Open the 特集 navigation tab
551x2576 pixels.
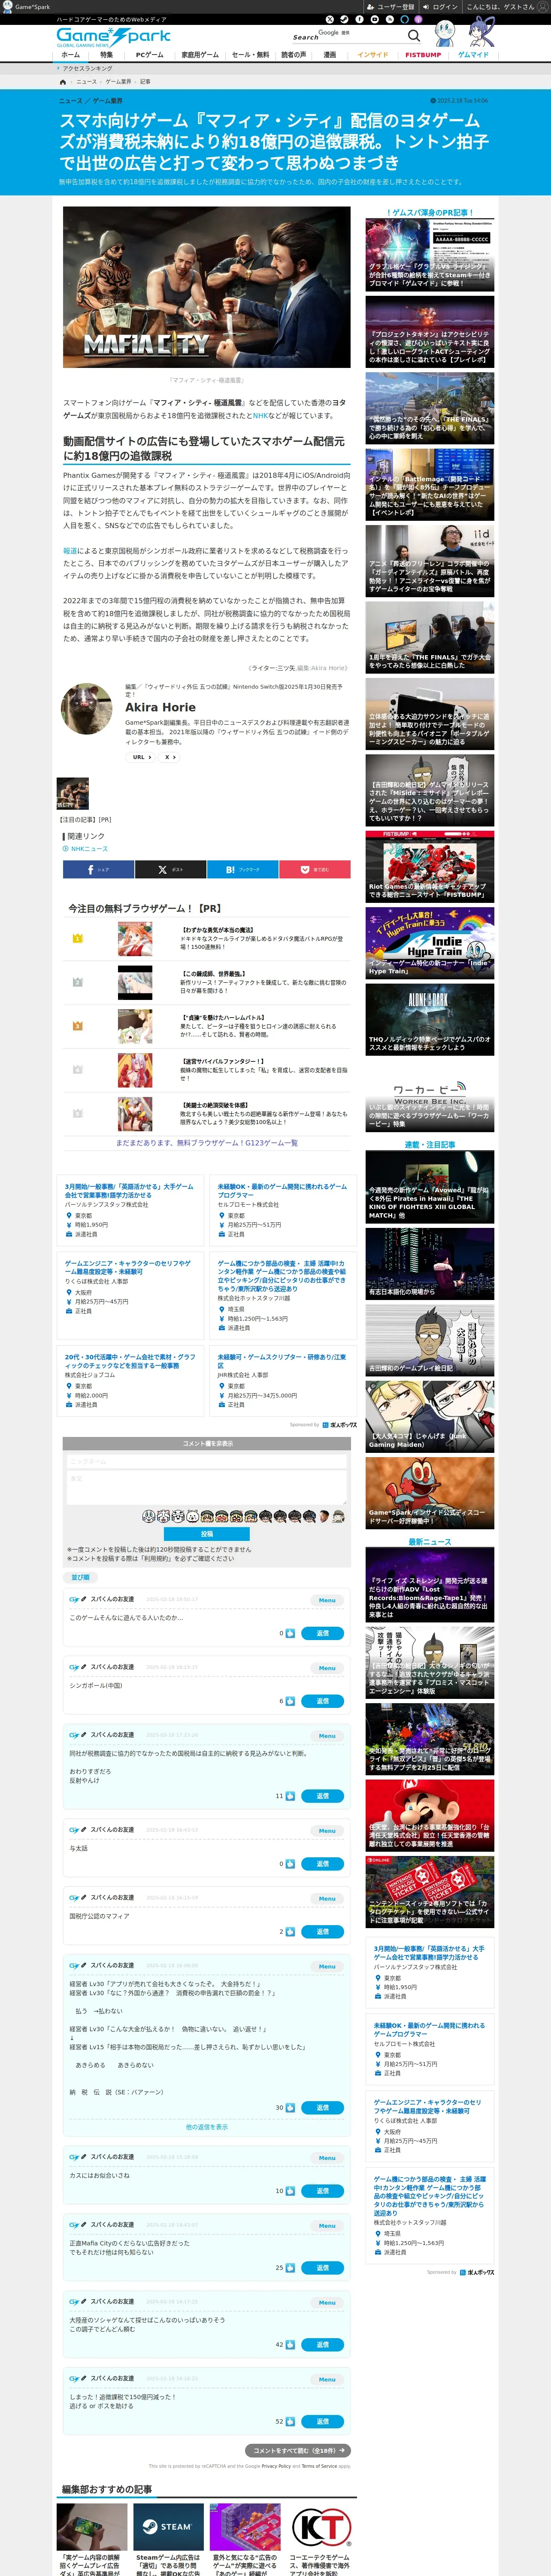pos(106,55)
